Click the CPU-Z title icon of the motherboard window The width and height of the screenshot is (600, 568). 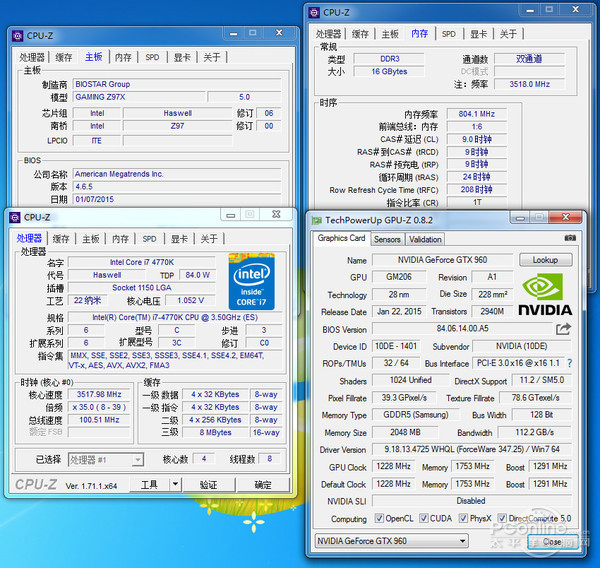(18, 36)
